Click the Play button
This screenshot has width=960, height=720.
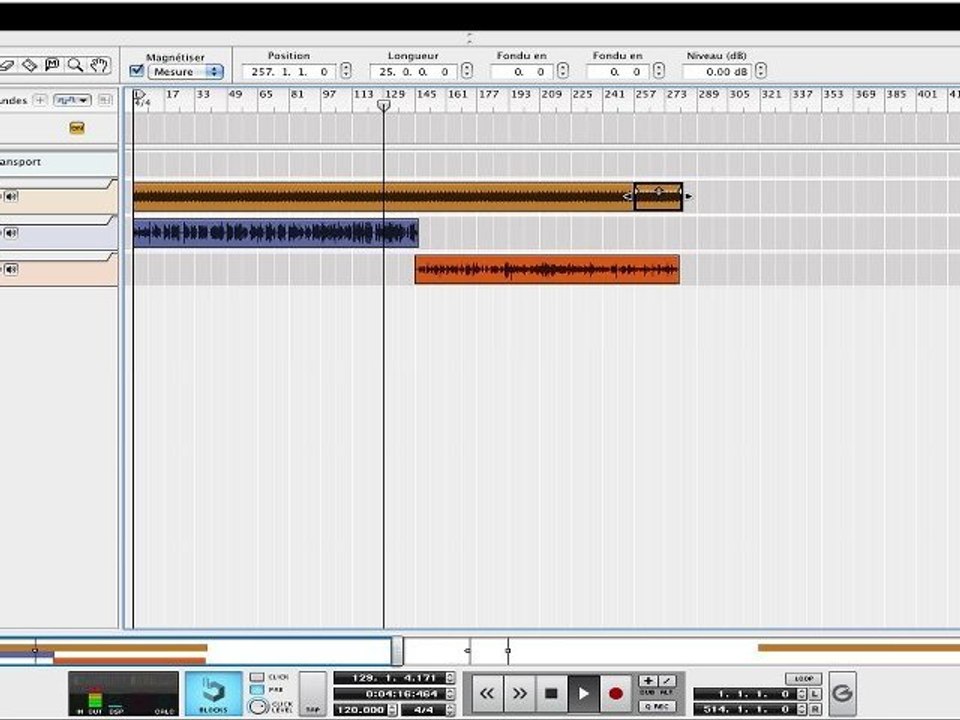click(583, 694)
